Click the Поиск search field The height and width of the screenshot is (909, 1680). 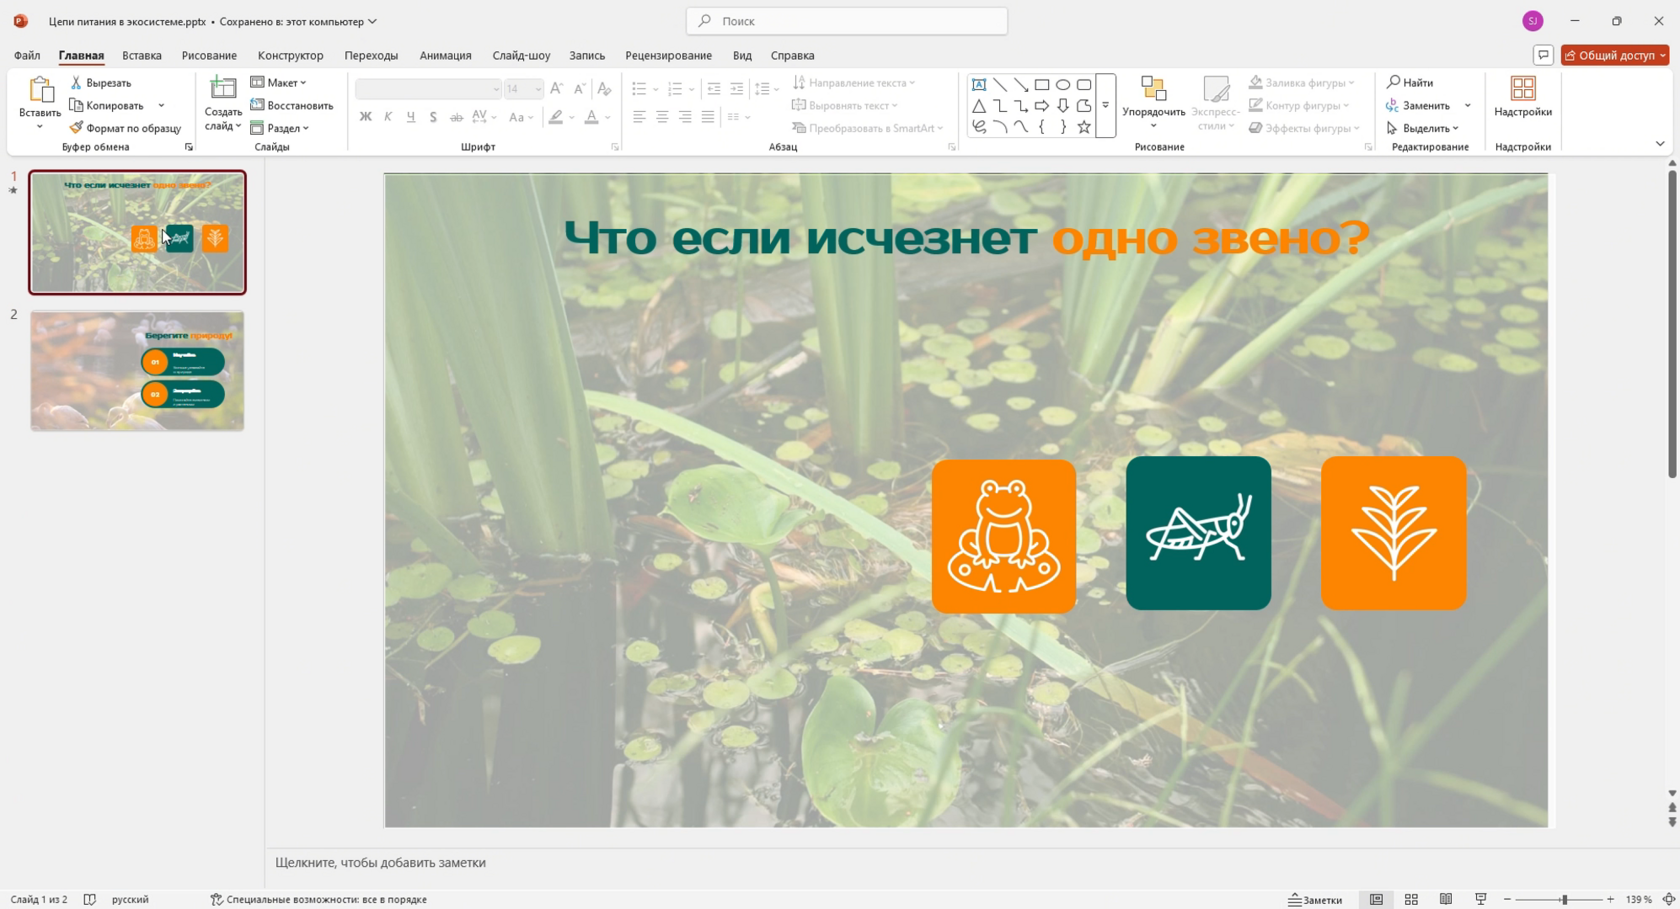[x=847, y=21]
